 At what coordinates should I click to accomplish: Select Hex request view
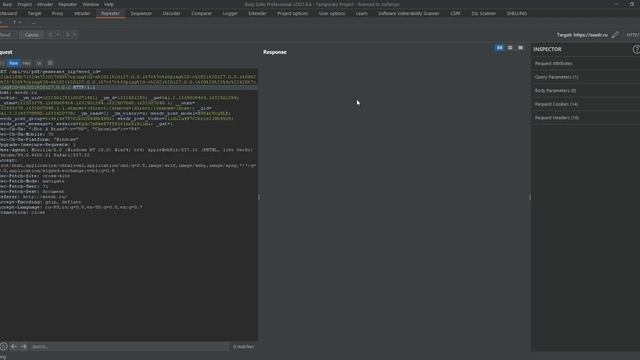tap(27, 63)
